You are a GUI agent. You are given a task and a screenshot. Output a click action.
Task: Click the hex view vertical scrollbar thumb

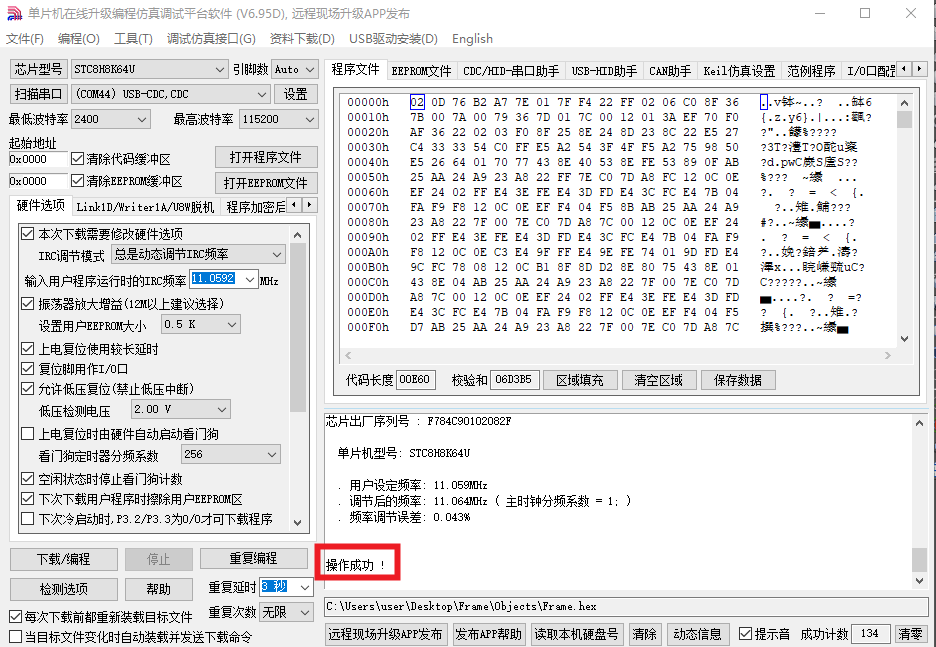point(904,119)
